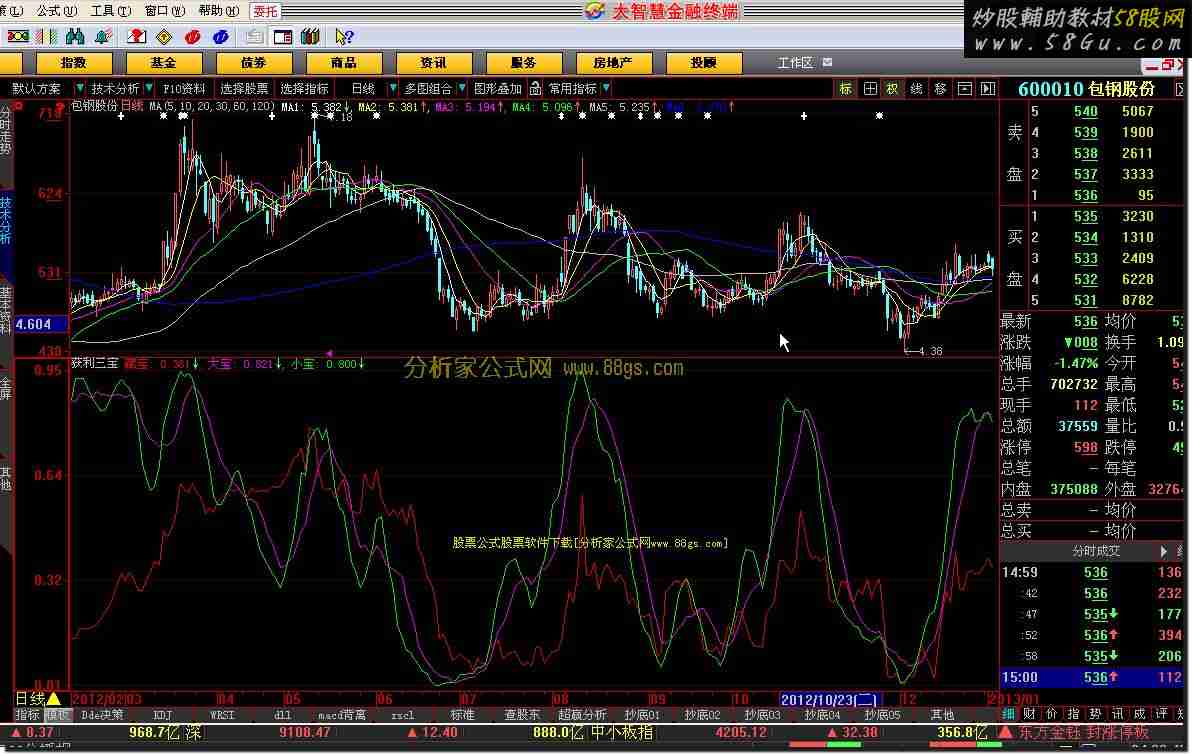
Task: Click the red round toolbar icon
Action: (x=192, y=36)
